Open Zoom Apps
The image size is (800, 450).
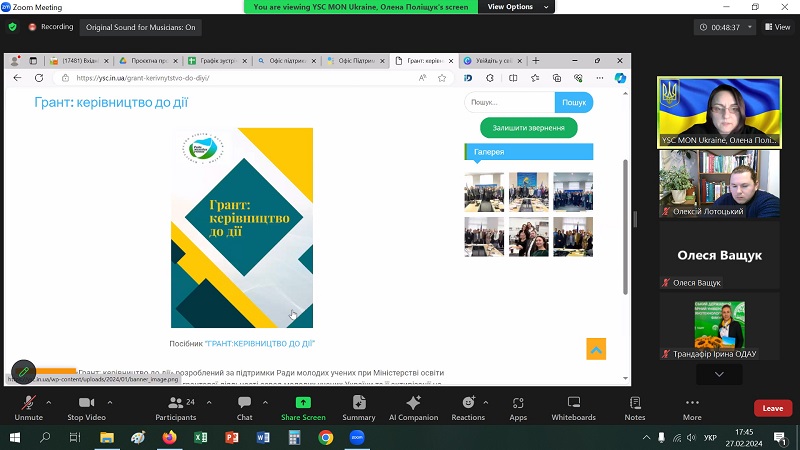[518, 407]
